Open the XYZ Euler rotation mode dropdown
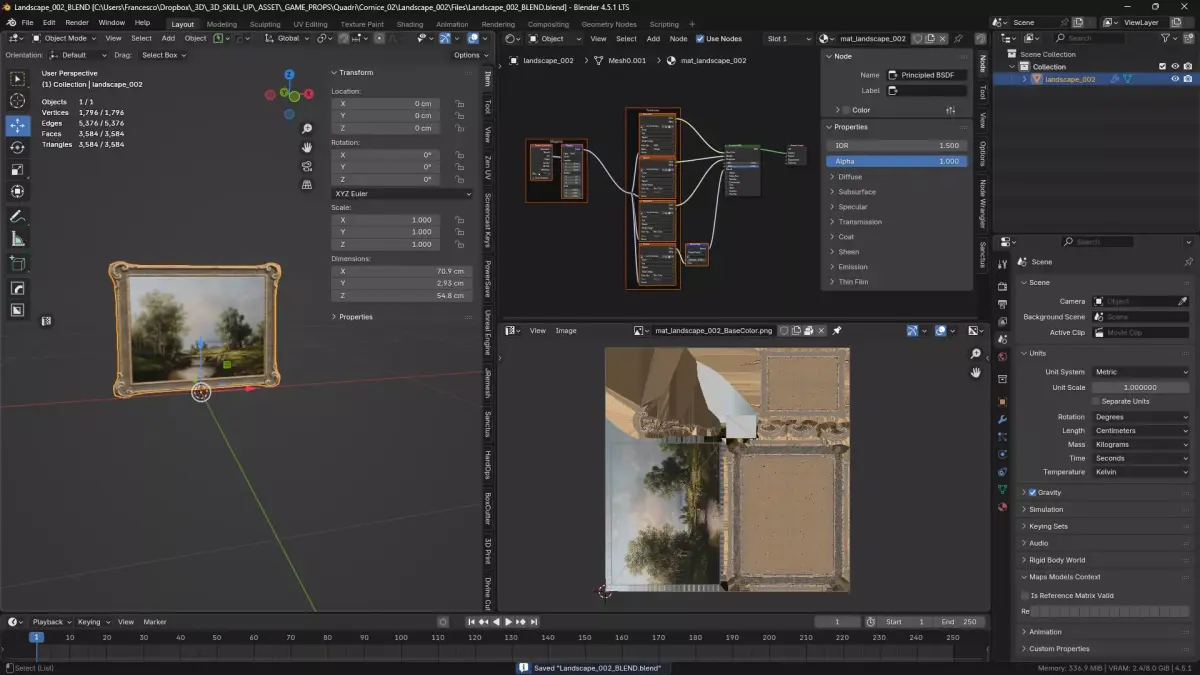Image resolution: width=1200 pixels, height=675 pixels. (401, 193)
